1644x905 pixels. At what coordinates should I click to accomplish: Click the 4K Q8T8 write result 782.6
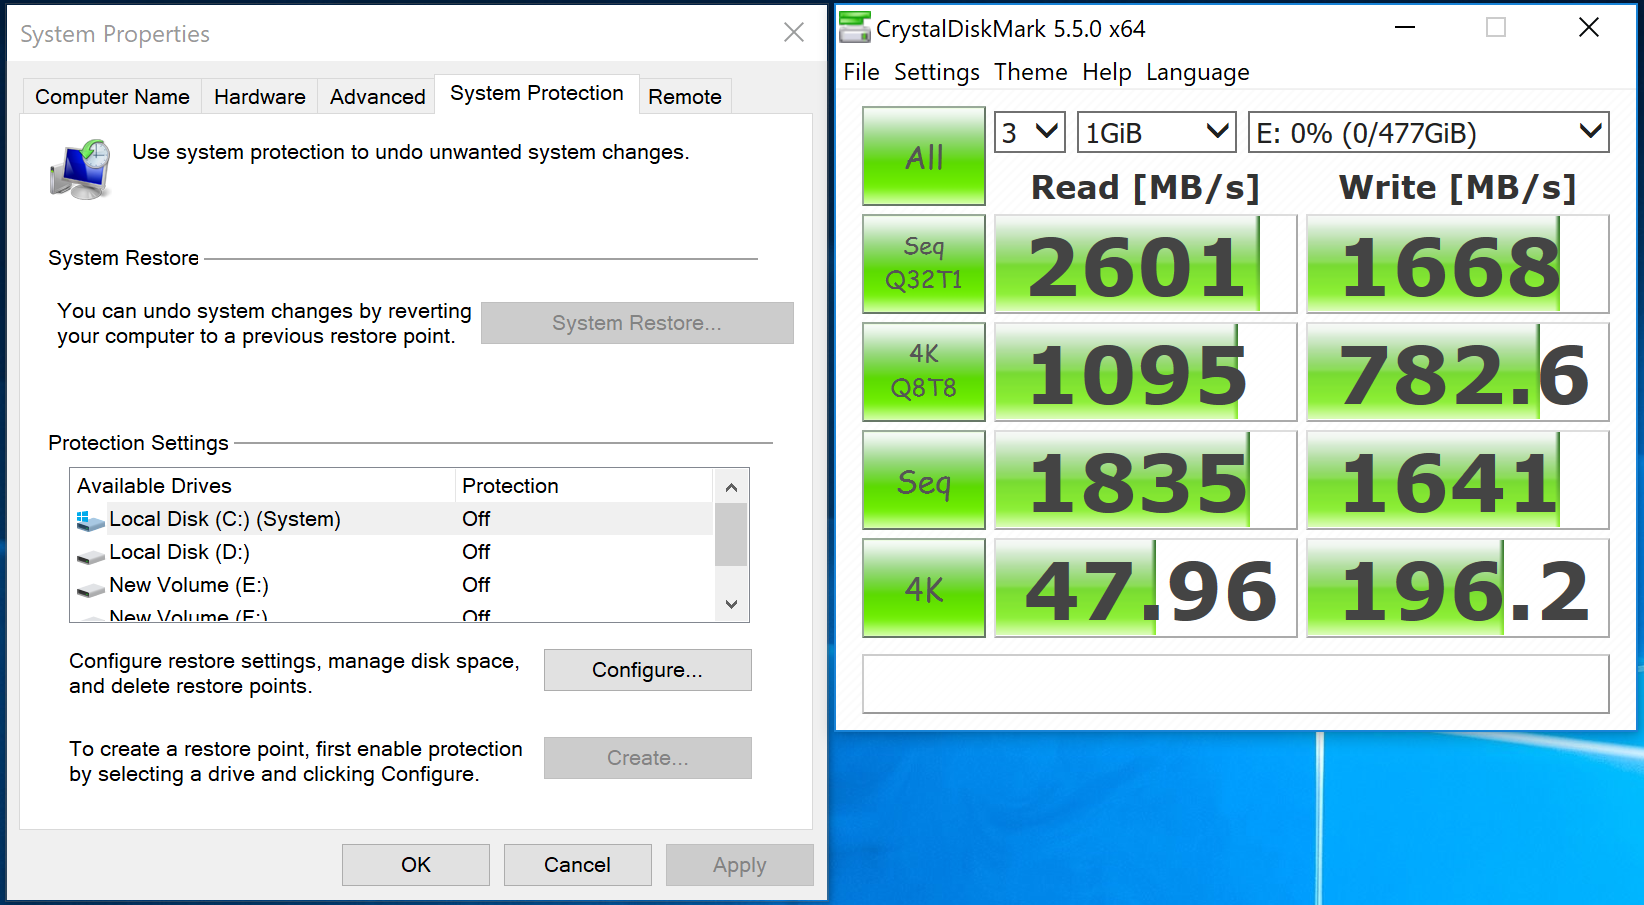(1458, 372)
